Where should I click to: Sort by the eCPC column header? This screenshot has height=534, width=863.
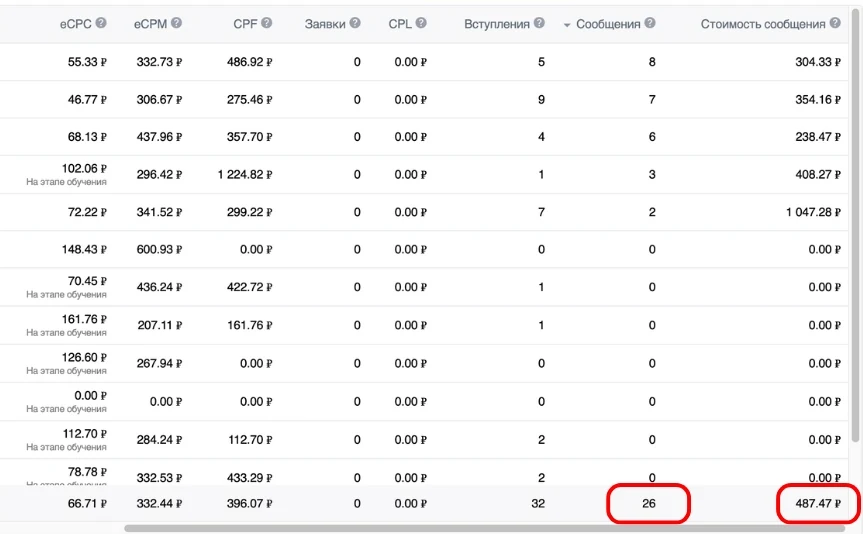(76, 24)
